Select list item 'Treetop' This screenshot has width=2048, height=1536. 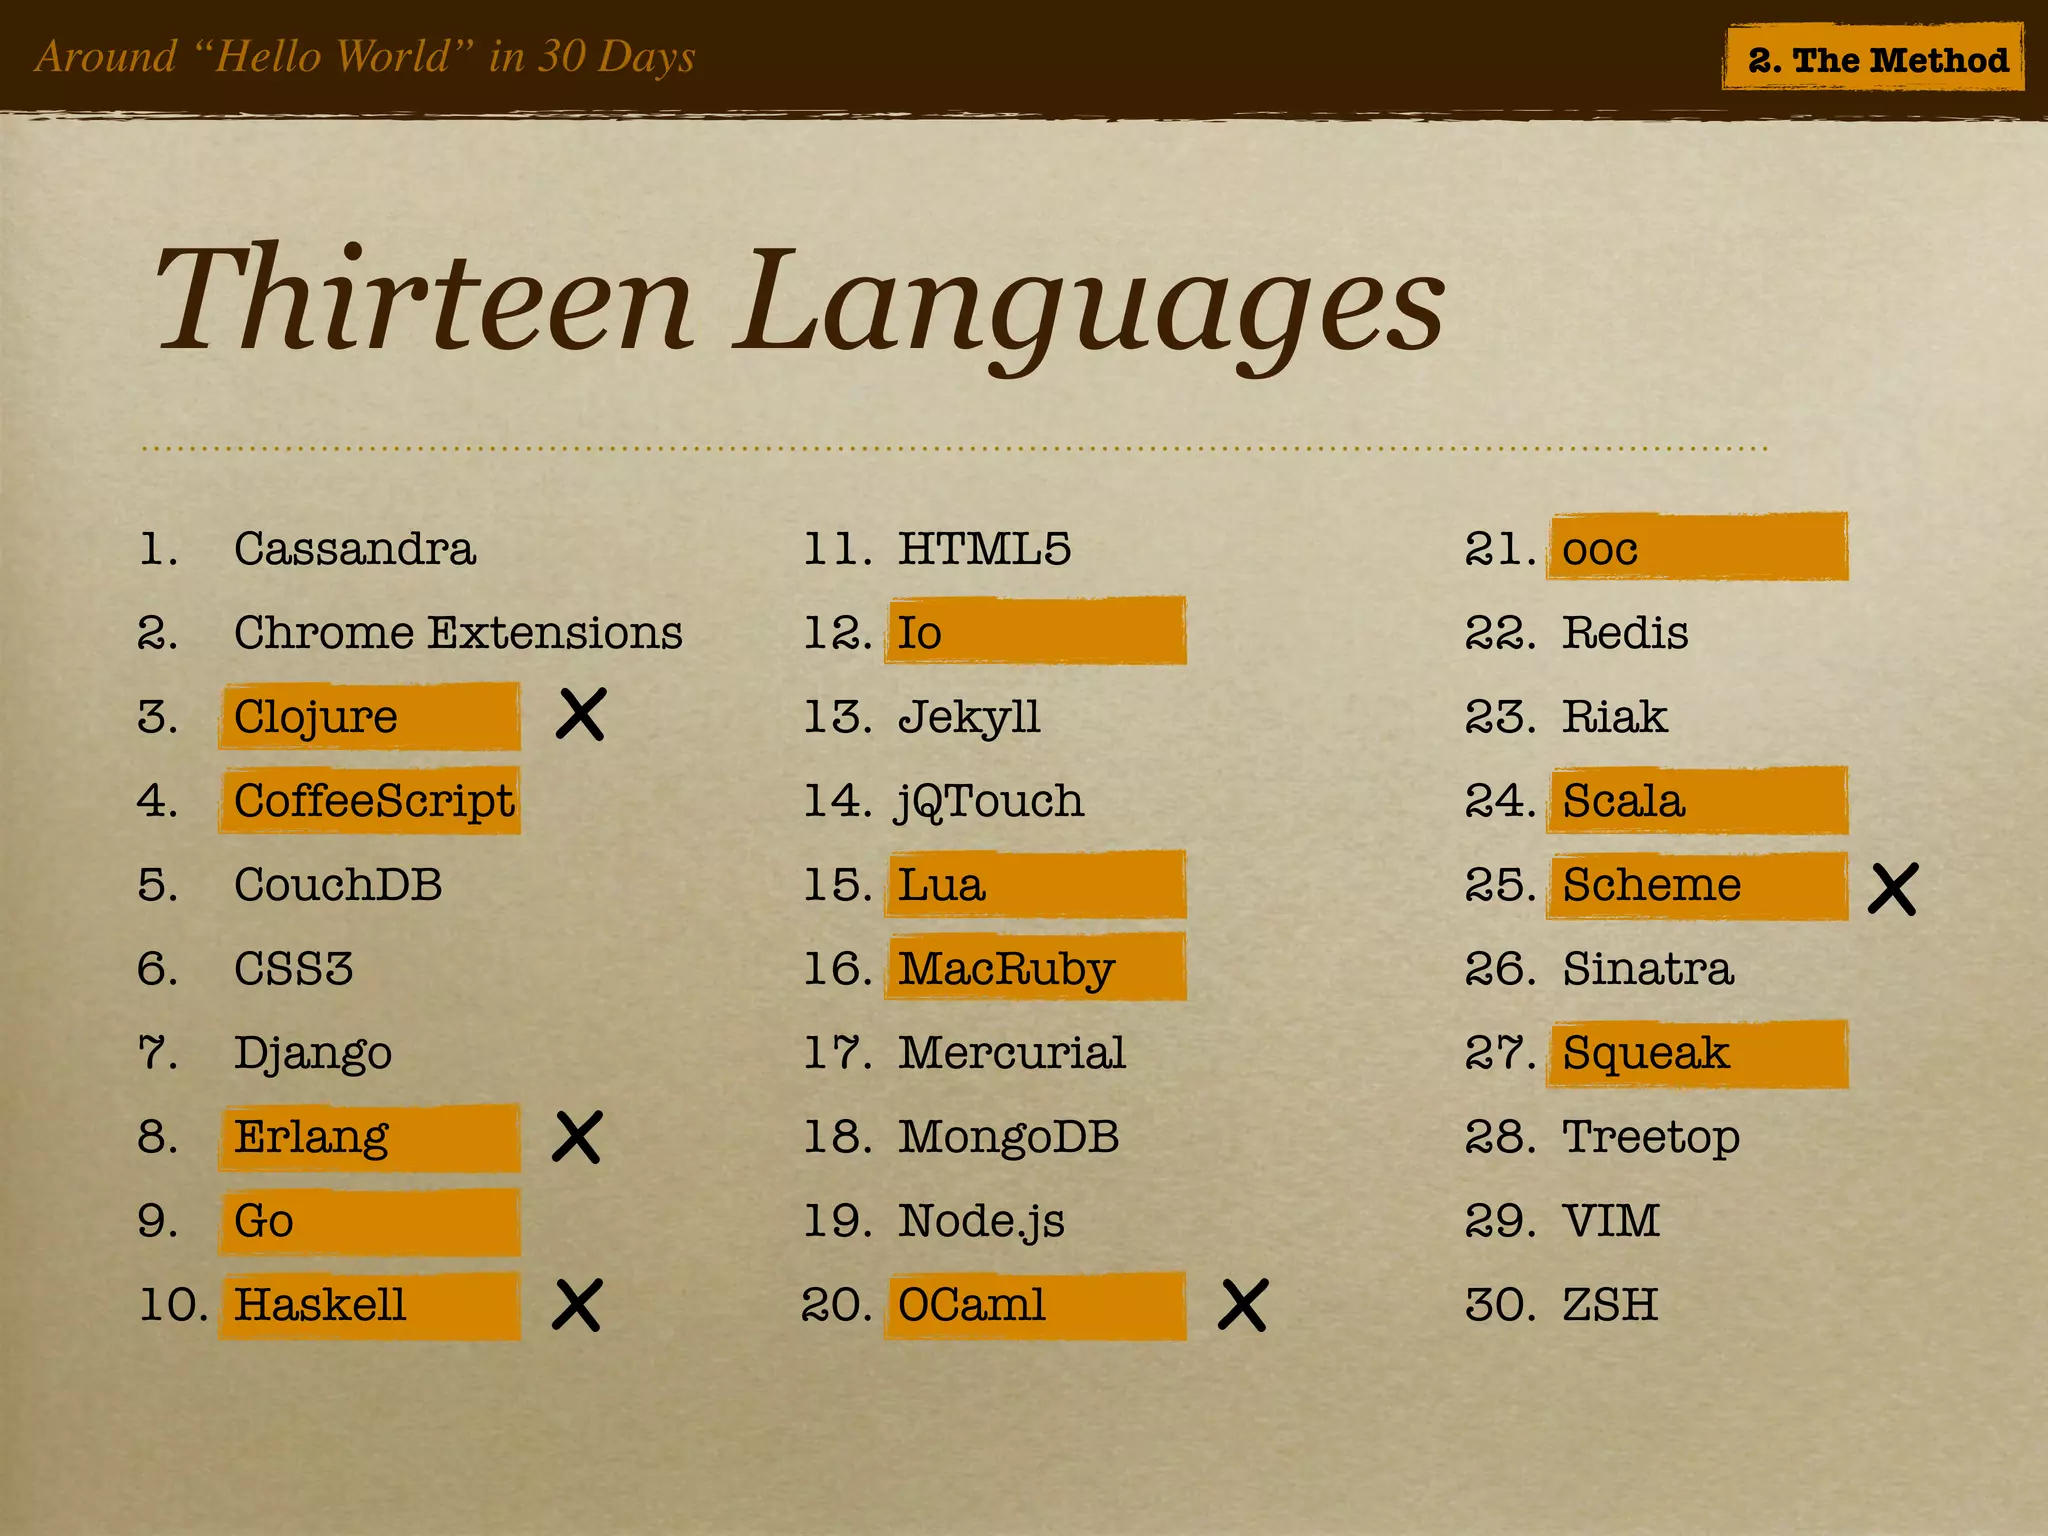[1651, 1138]
